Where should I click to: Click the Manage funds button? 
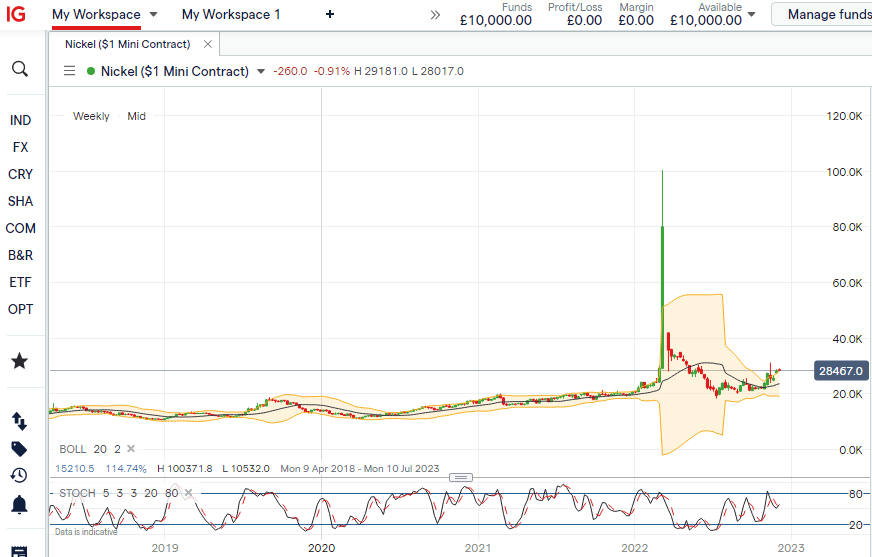[x=823, y=14]
